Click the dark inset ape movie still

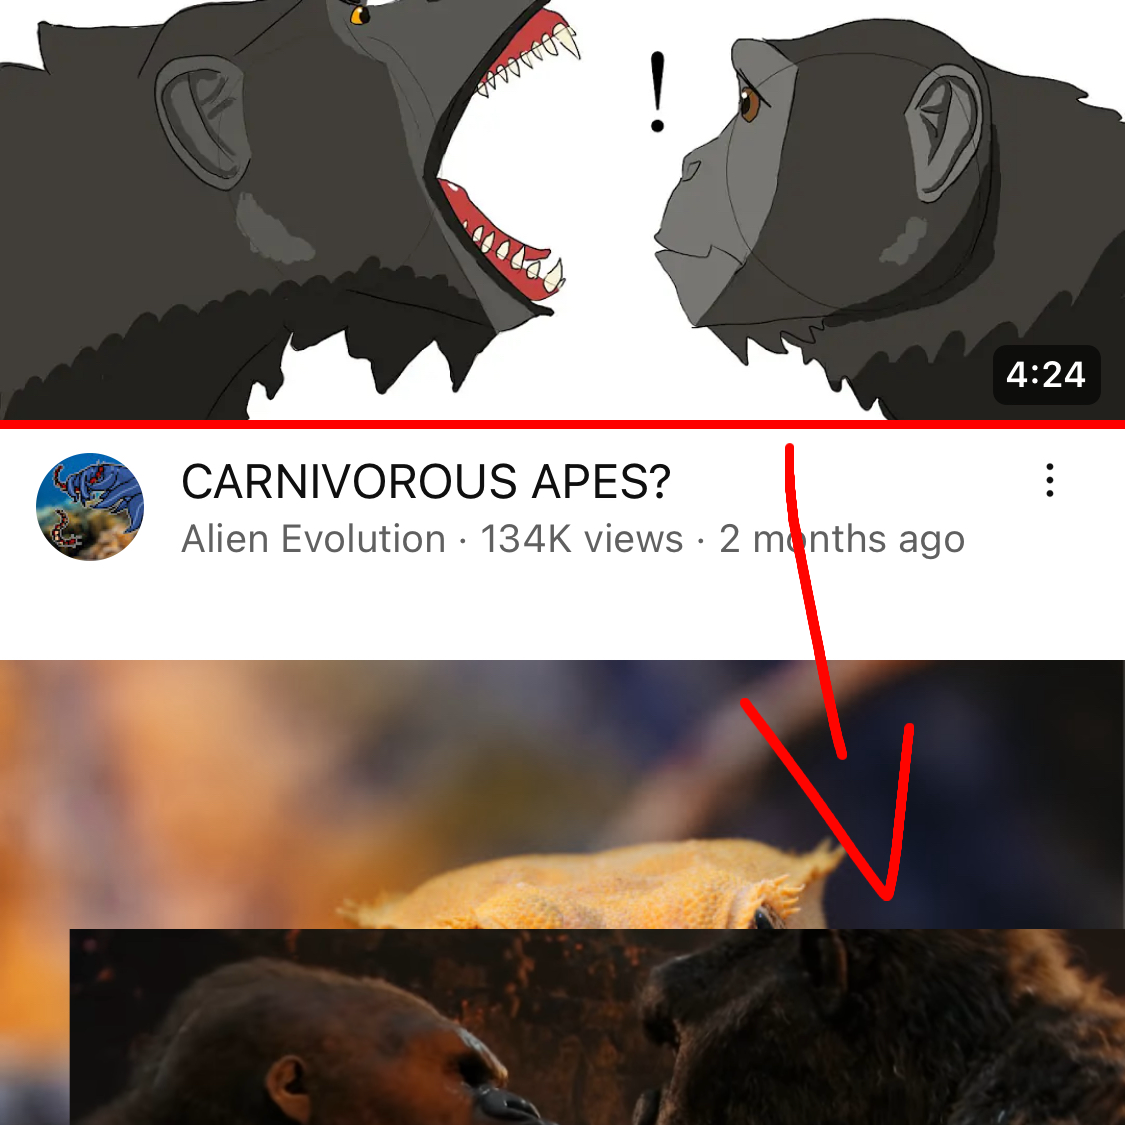(597, 1027)
